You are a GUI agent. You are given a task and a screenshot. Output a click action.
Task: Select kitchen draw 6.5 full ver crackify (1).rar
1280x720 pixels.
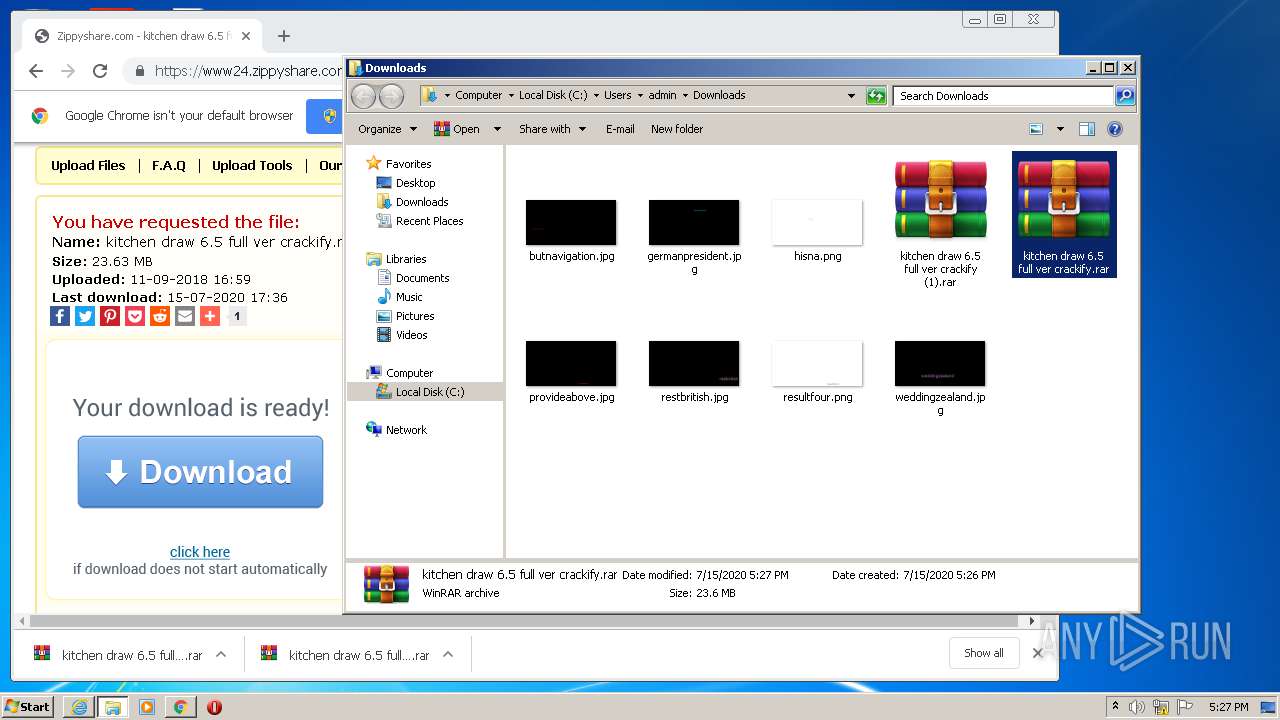click(x=940, y=224)
